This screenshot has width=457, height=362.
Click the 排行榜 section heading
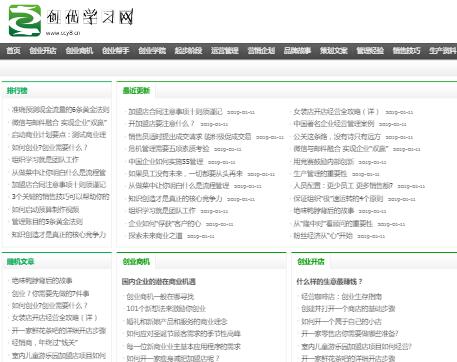coord(17,91)
